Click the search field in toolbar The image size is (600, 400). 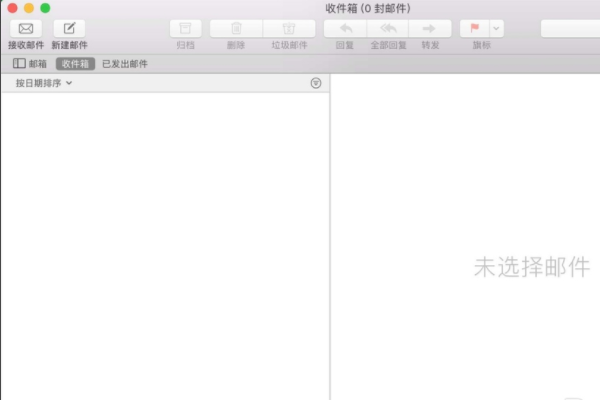point(570,29)
